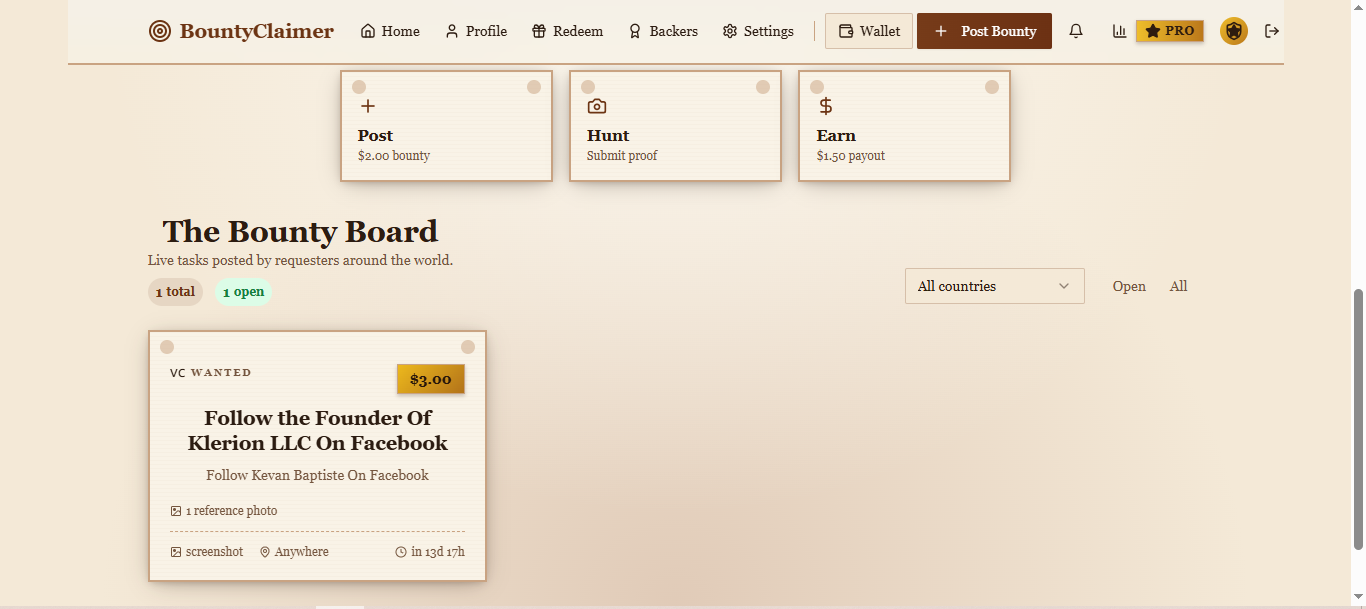This screenshot has width=1366, height=609.
Task: Click the 'VC WANTED' label on bounty card
Action: click(x=211, y=373)
